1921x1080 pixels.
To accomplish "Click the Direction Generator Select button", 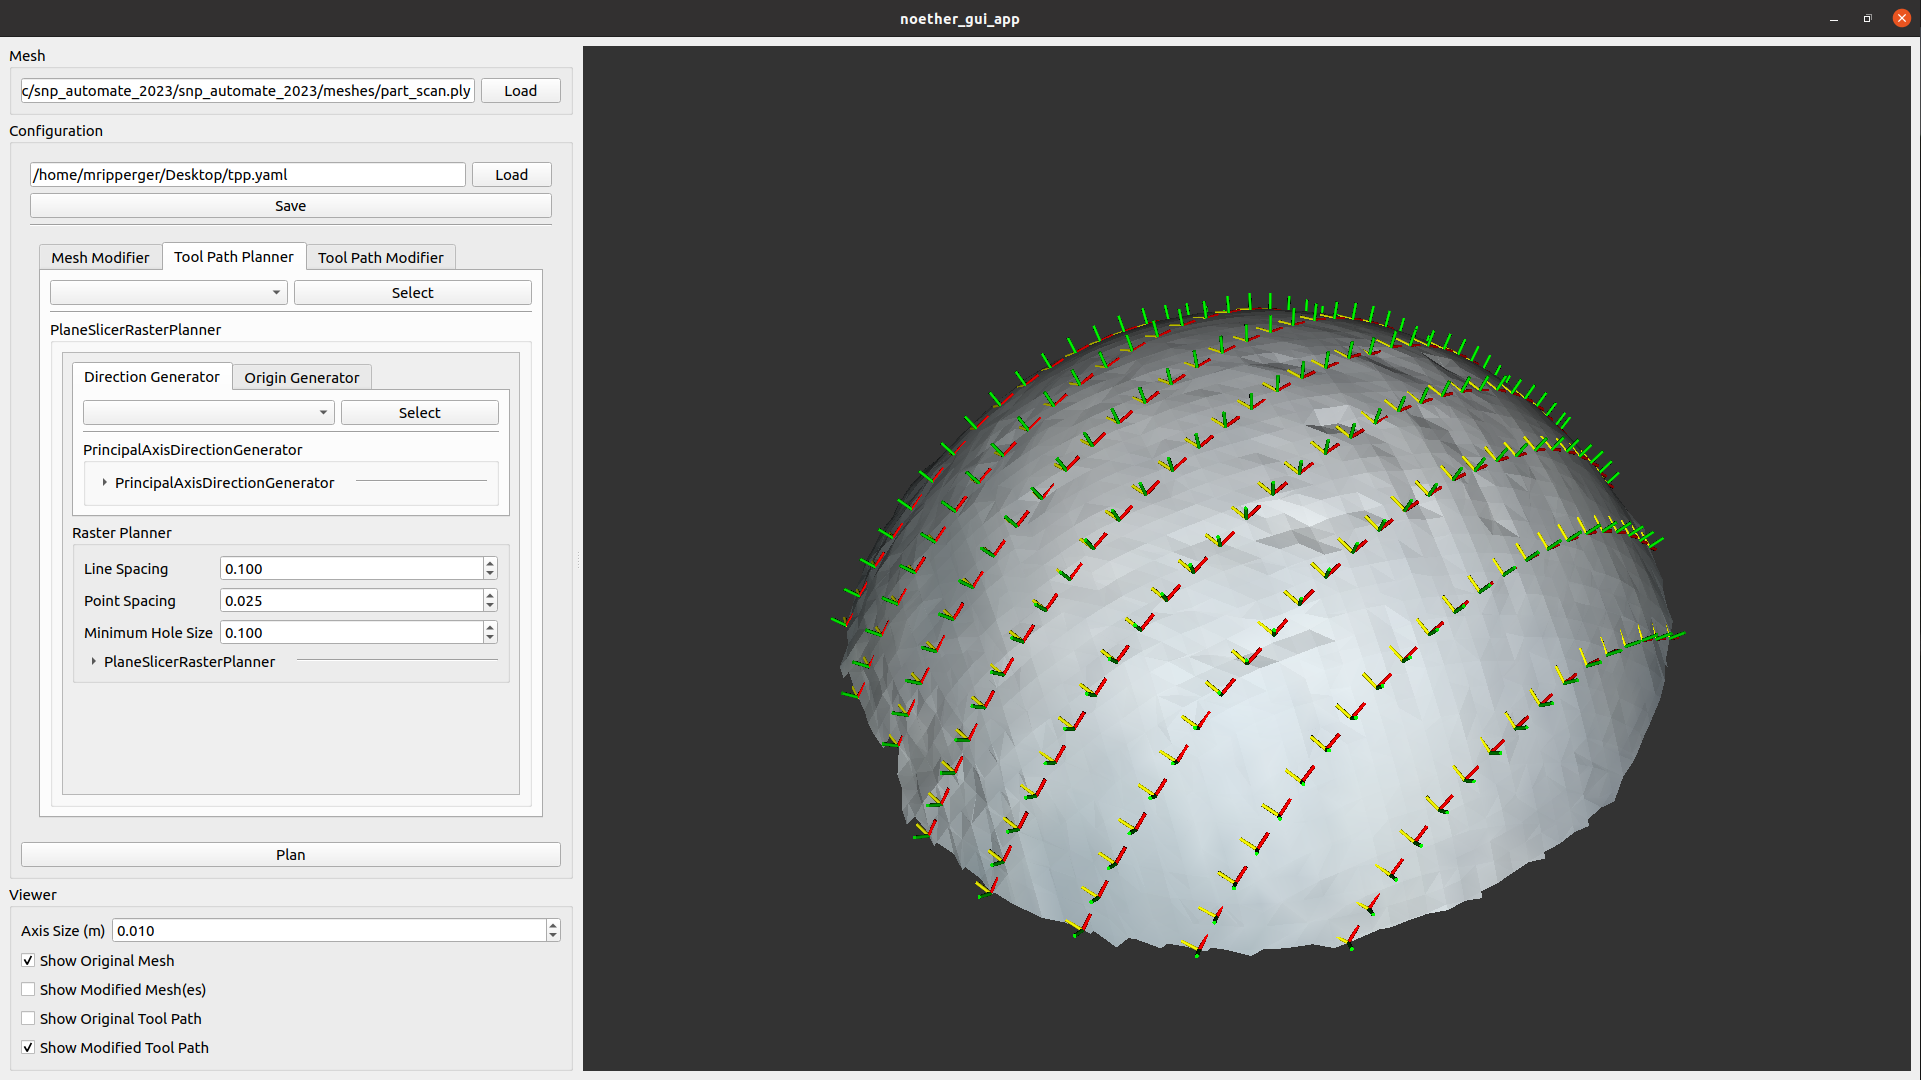I will tap(418, 413).
